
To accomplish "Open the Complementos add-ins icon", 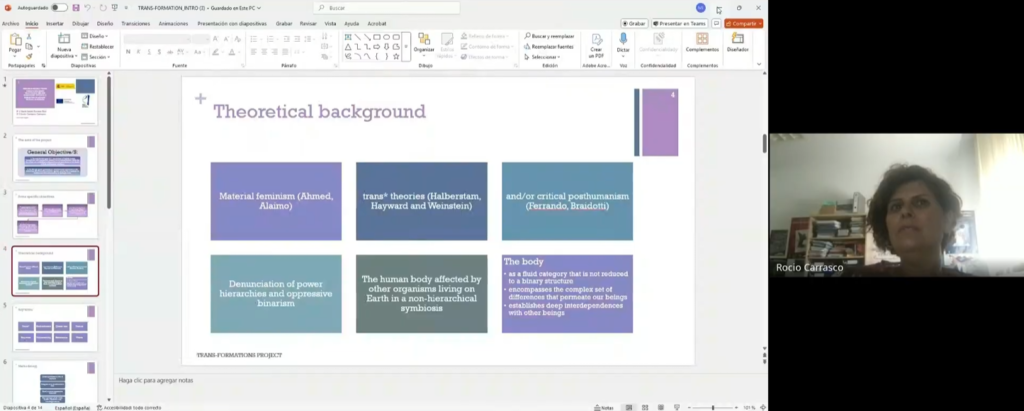I will [x=702, y=41].
